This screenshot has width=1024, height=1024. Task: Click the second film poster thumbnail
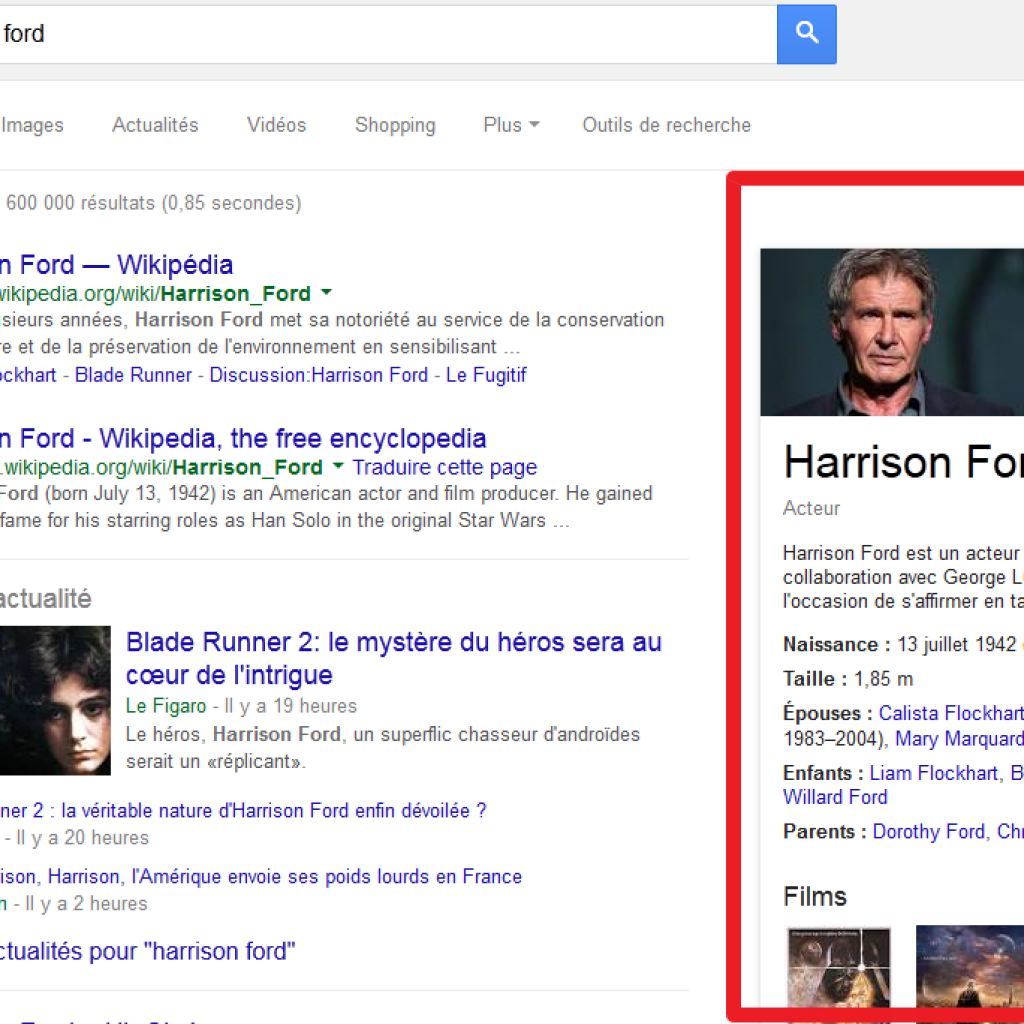click(970, 967)
